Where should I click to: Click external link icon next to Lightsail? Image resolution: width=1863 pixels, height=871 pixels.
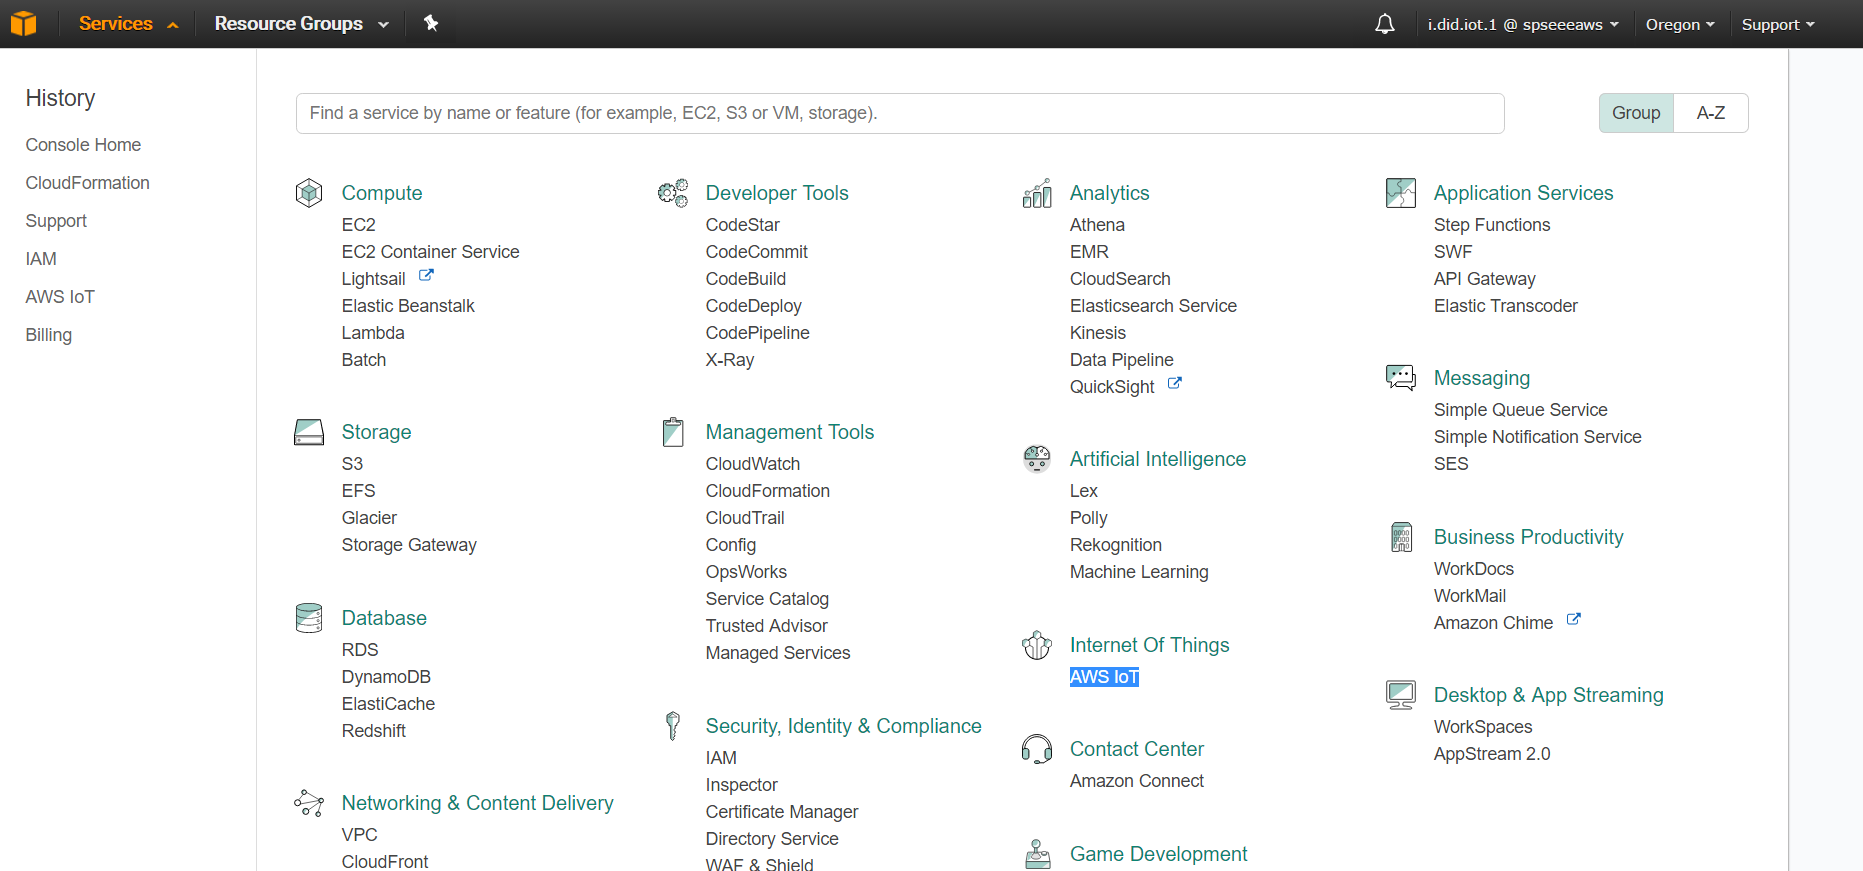tap(426, 276)
